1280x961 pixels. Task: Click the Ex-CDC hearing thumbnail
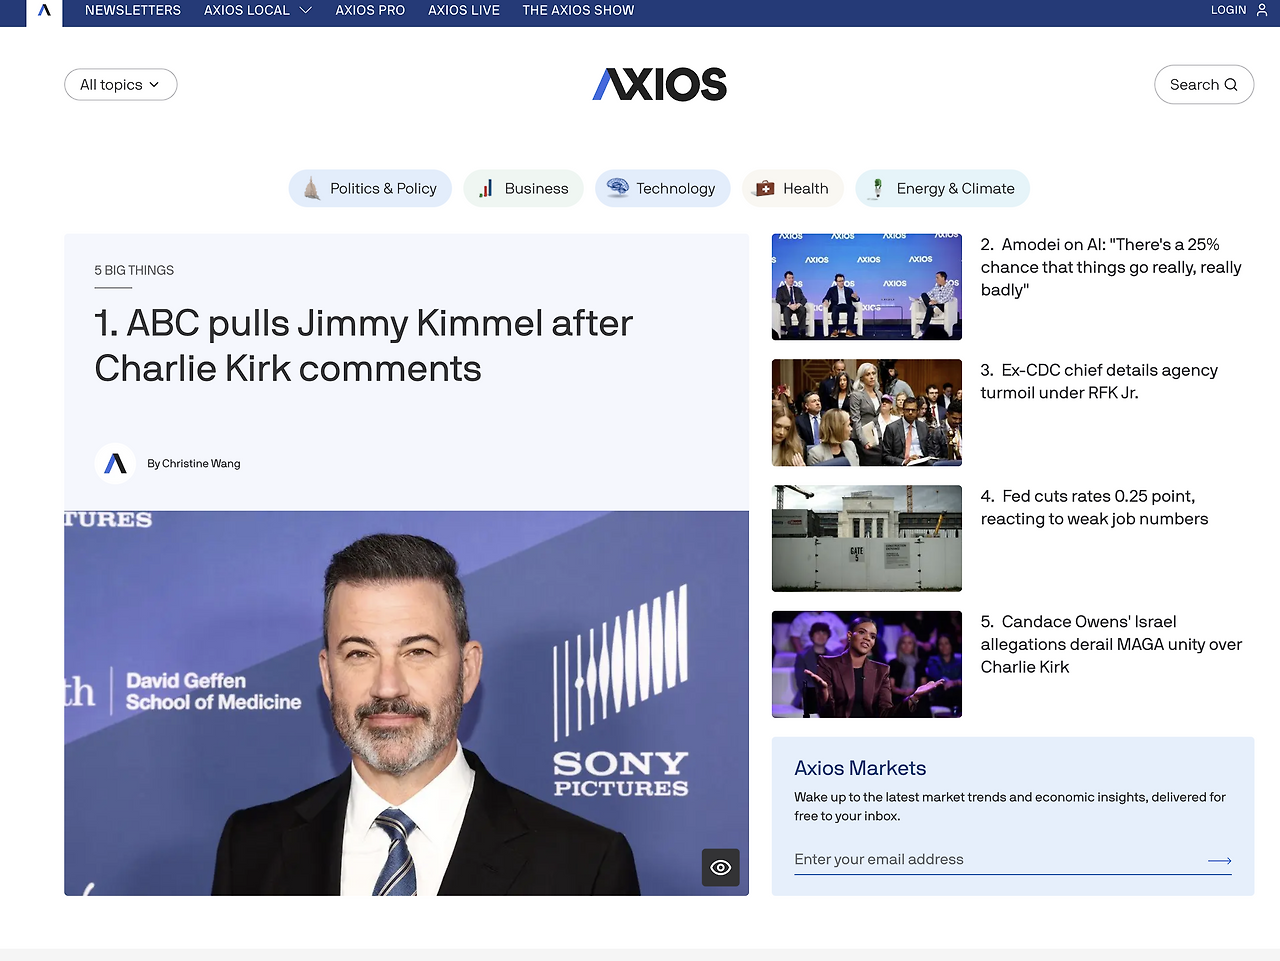pos(867,413)
